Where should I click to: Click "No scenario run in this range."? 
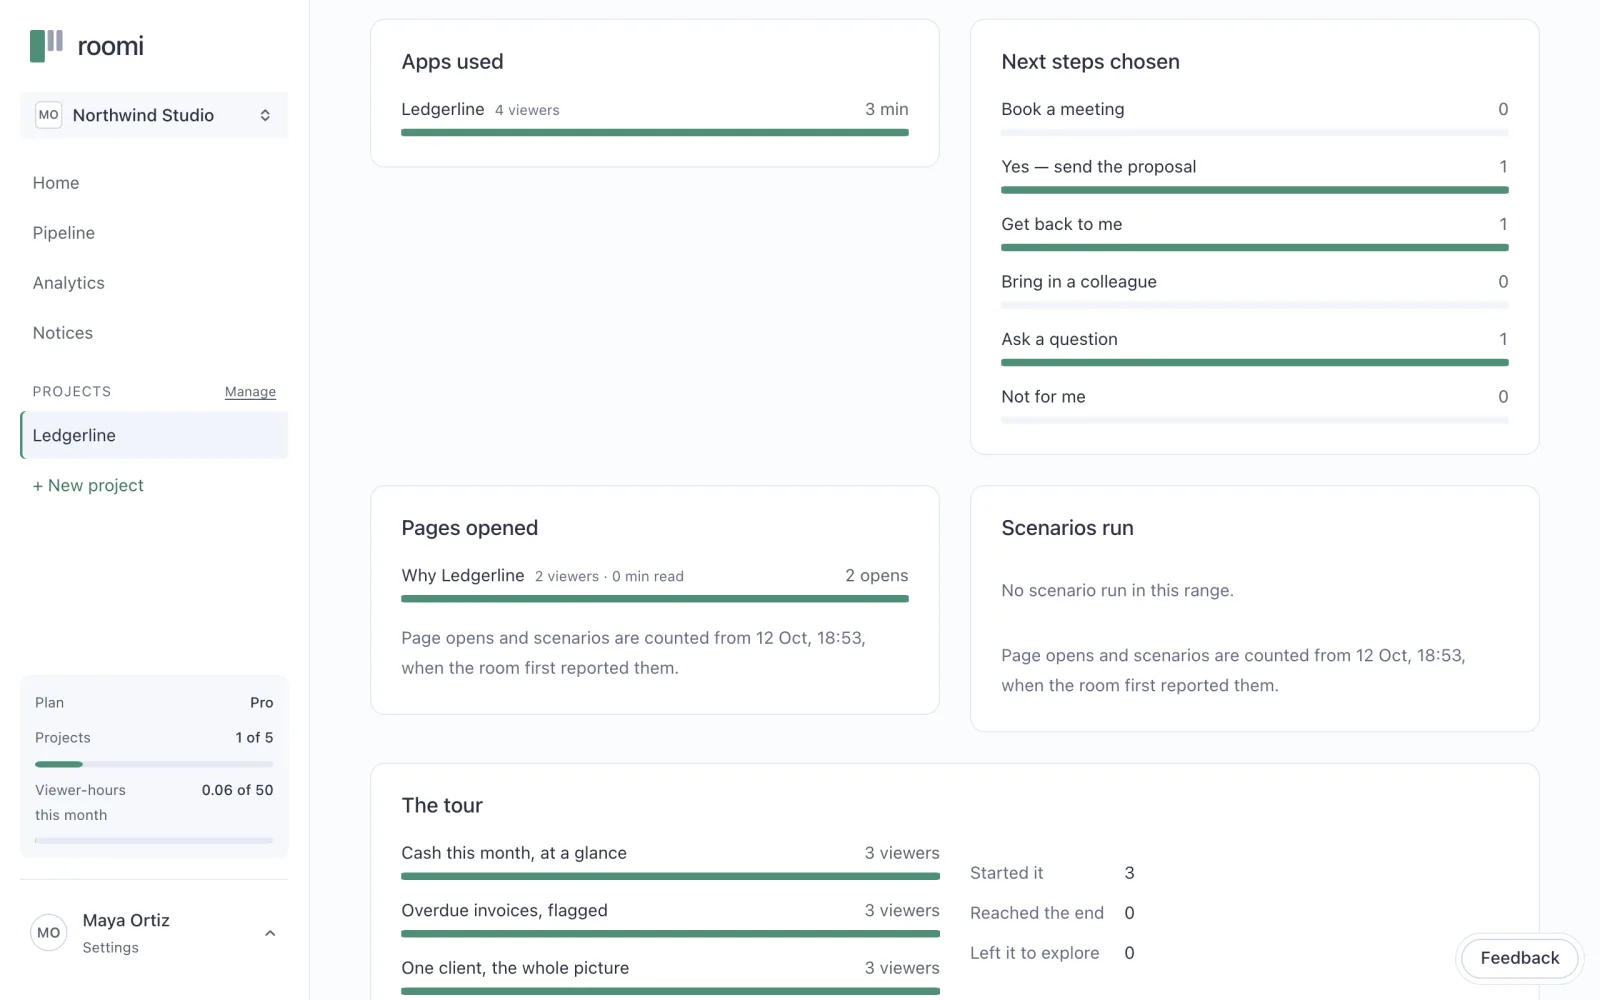coord(1117,591)
